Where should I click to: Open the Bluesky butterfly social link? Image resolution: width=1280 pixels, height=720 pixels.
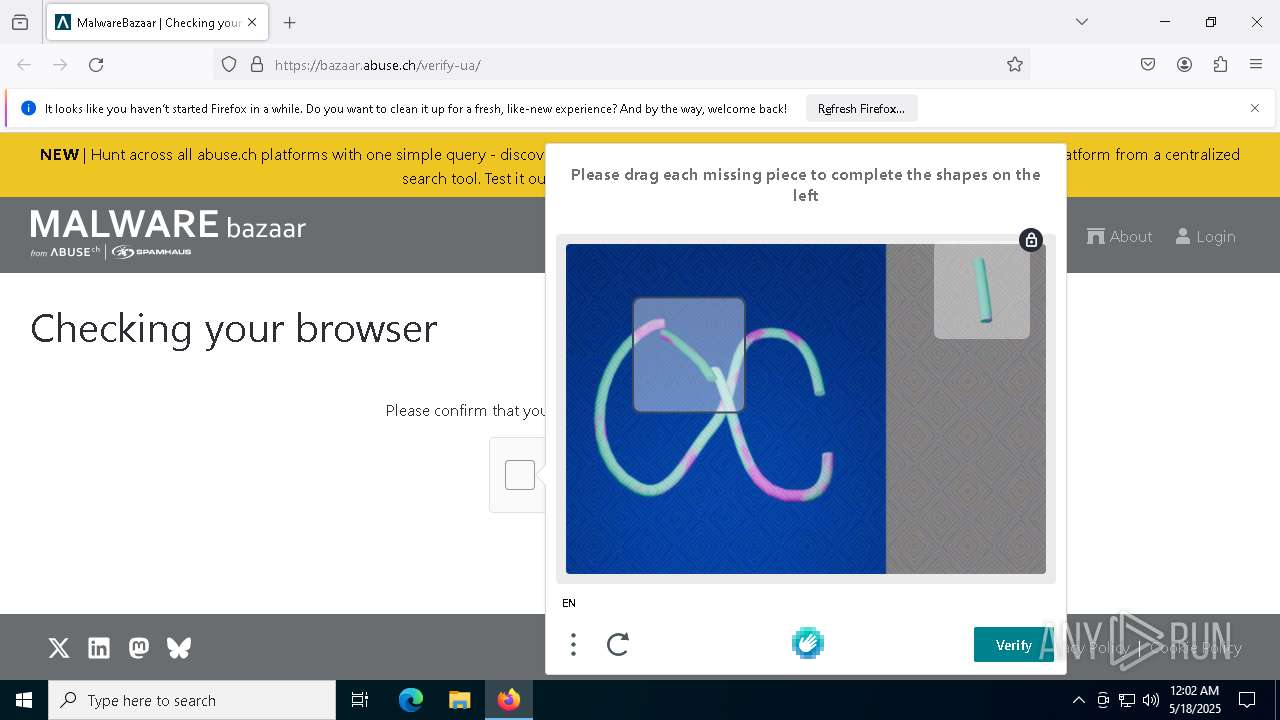point(179,648)
